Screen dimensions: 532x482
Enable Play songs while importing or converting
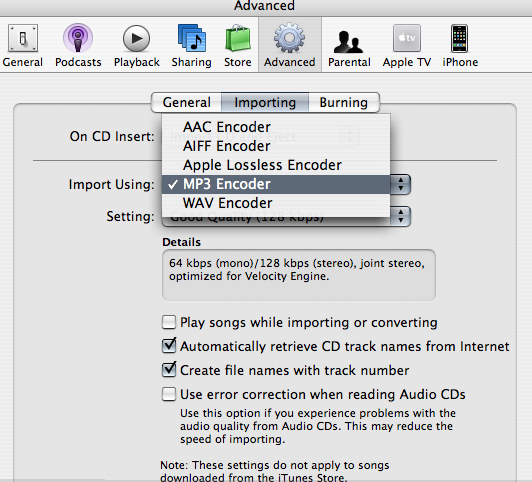click(169, 322)
